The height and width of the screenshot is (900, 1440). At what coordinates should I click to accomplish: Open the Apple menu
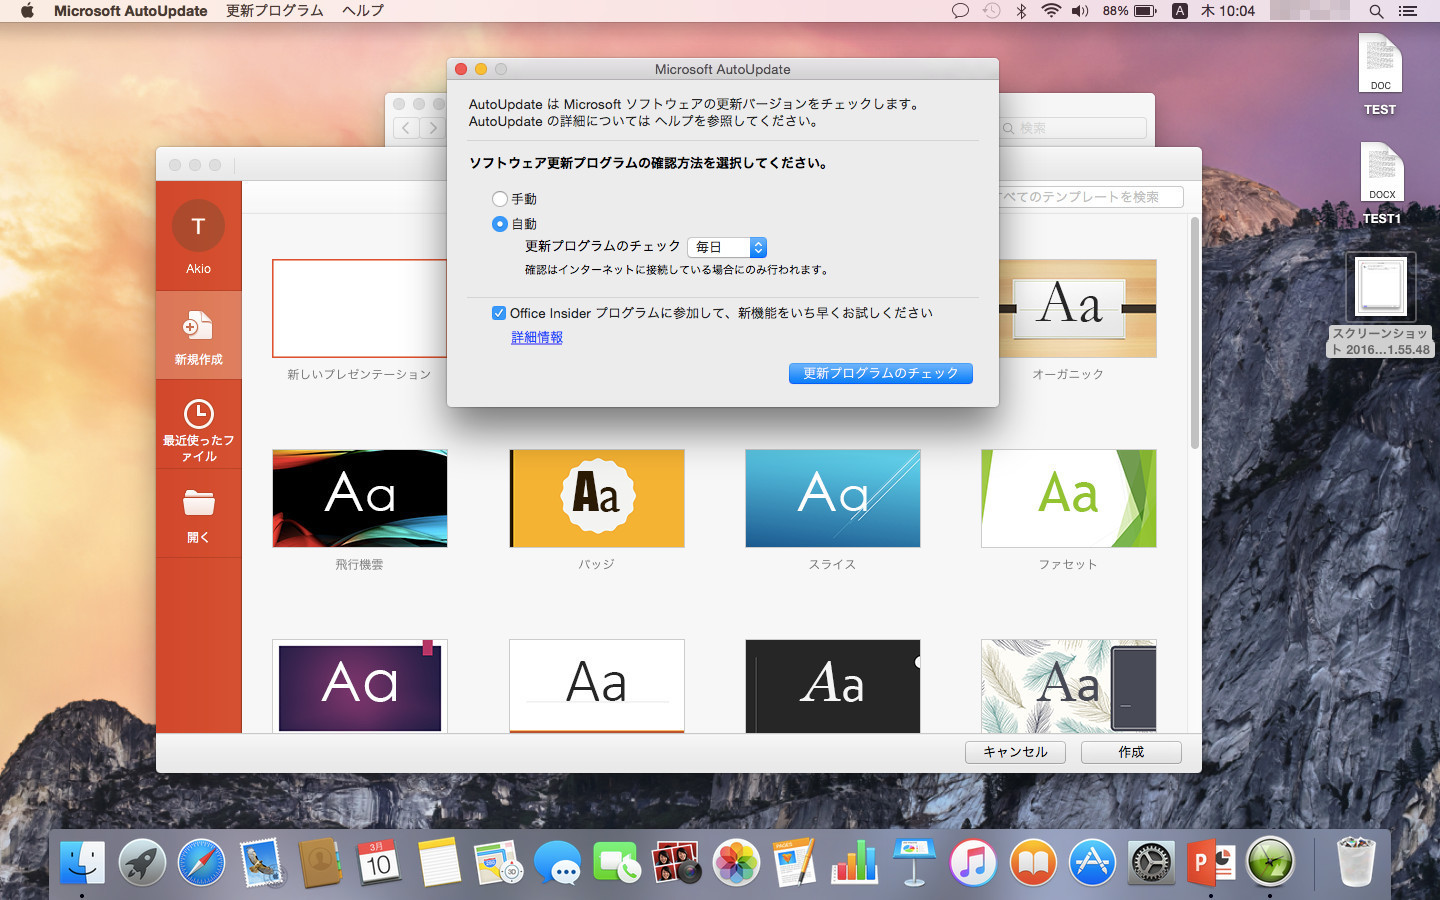27,11
